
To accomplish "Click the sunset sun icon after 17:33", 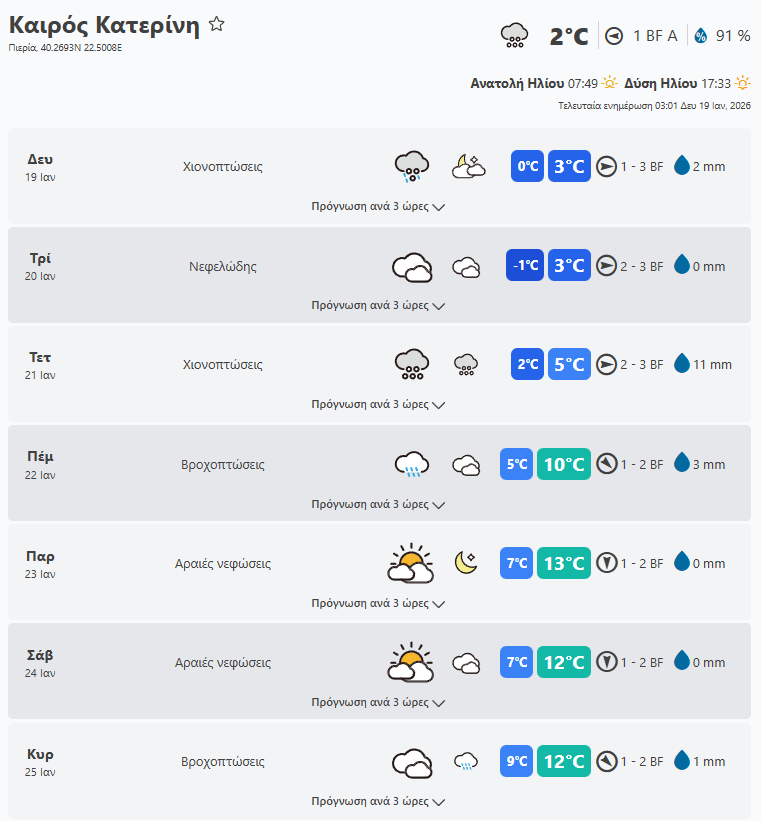I will pos(742,83).
